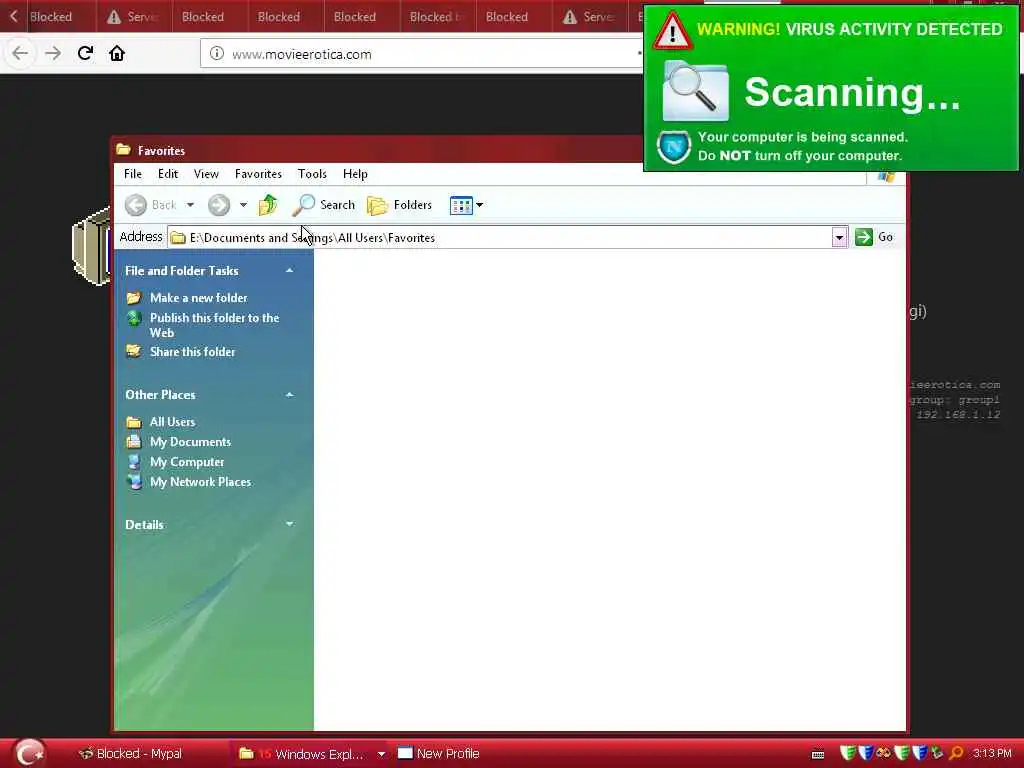Click the Favorites folder icon in title bar
Viewport: 1024px width, 768px height.
pos(123,150)
